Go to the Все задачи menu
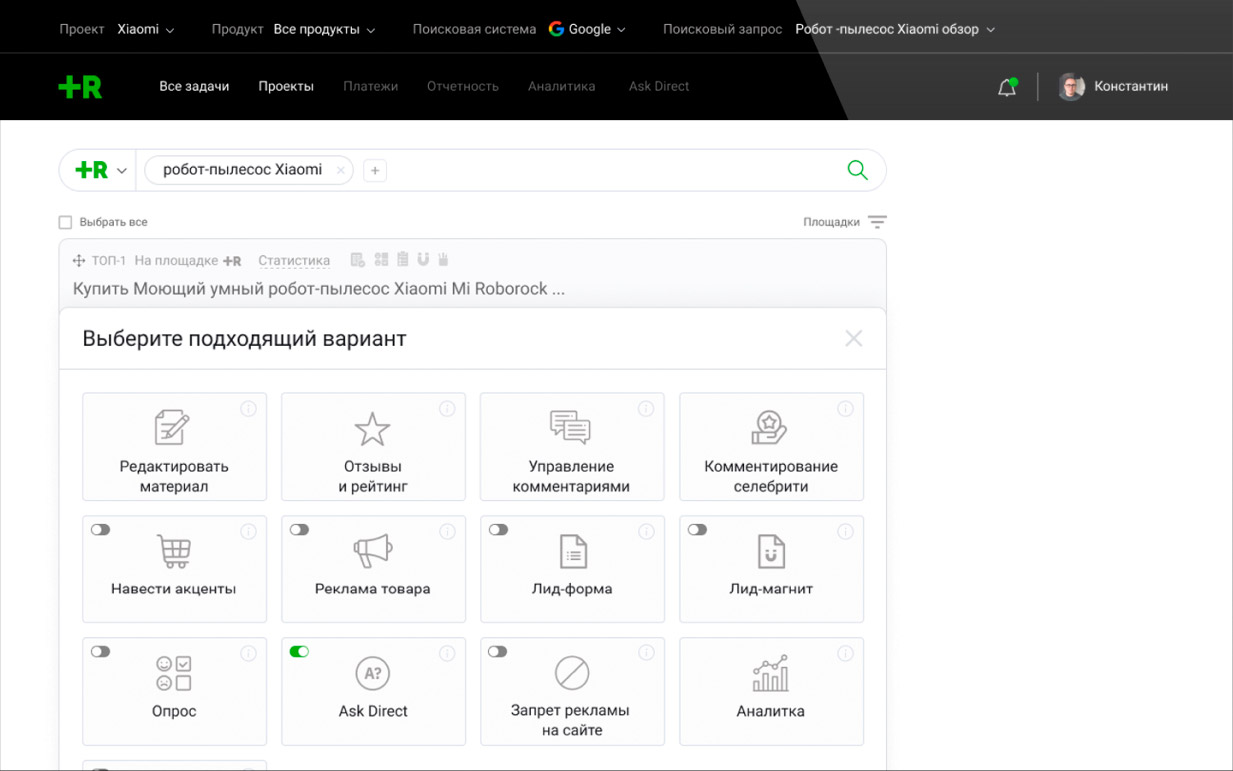The width and height of the screenshot is (1233, 771). pos(194,86)
